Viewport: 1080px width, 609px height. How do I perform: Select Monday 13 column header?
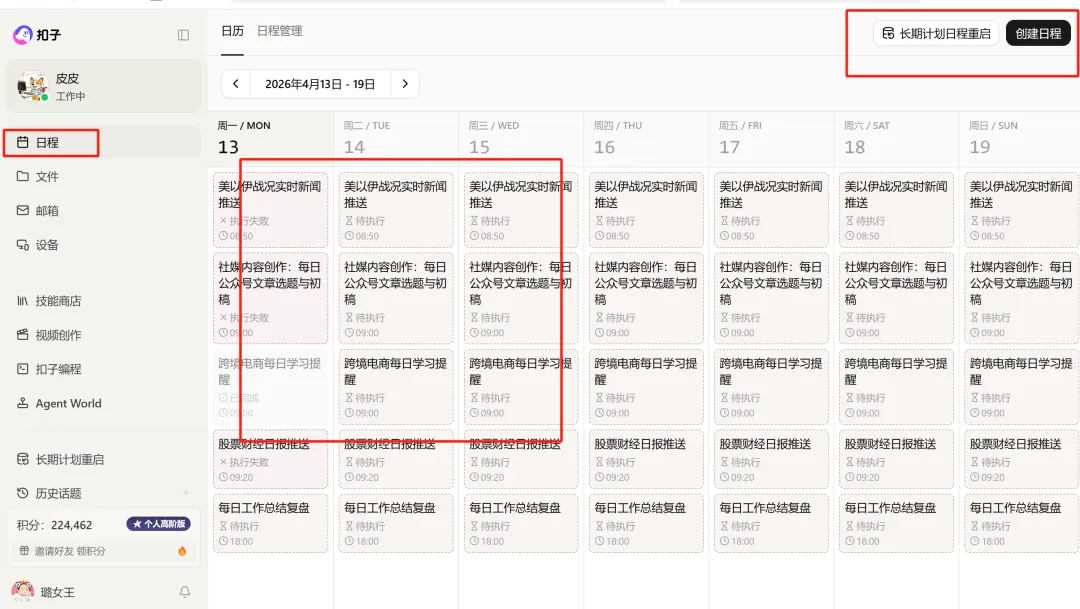(x=271, y=138)
